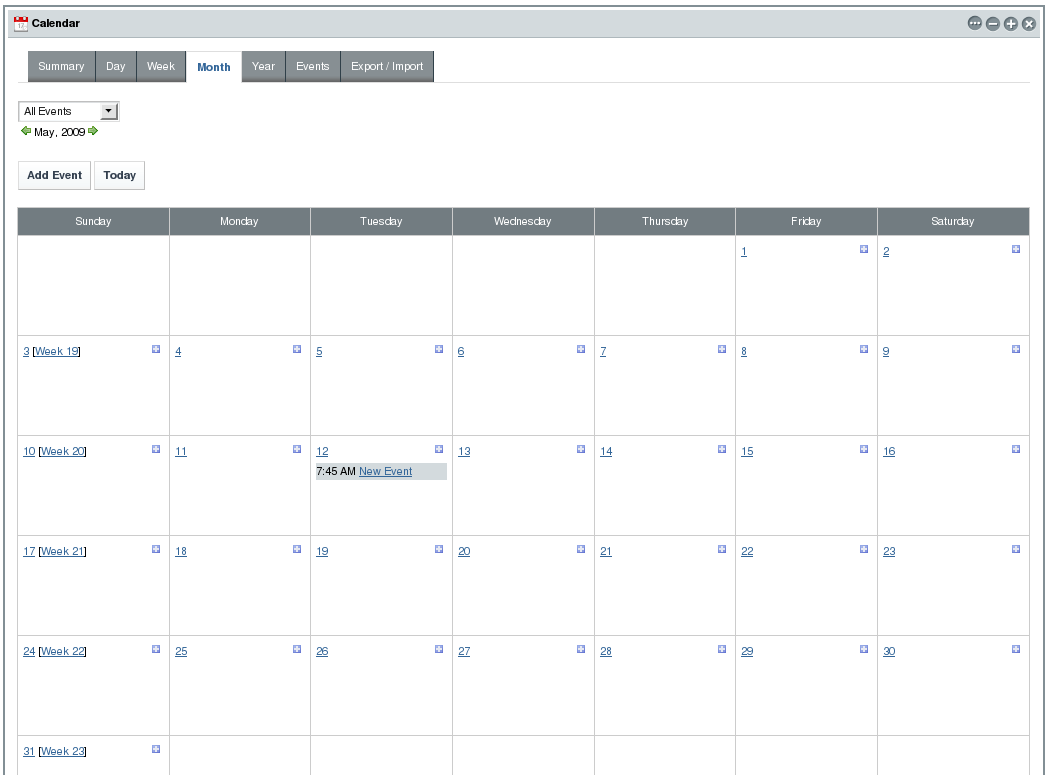The image size is (1051, 775).
Task: Open the Week 21 link
Action: click(x=63, y=551)
